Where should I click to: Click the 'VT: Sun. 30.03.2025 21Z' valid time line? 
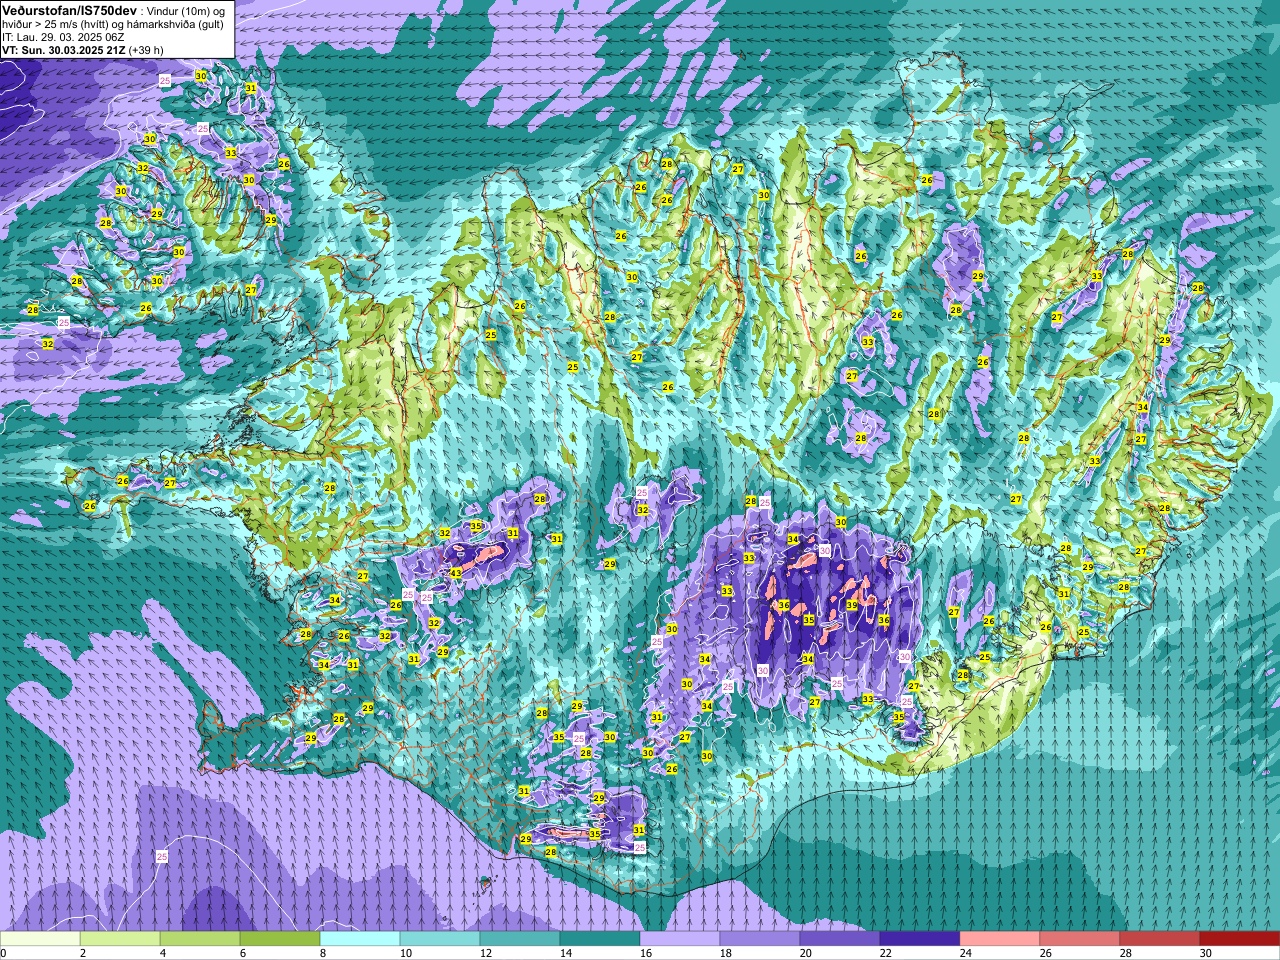pyautogui.click(x=63, y=49)
